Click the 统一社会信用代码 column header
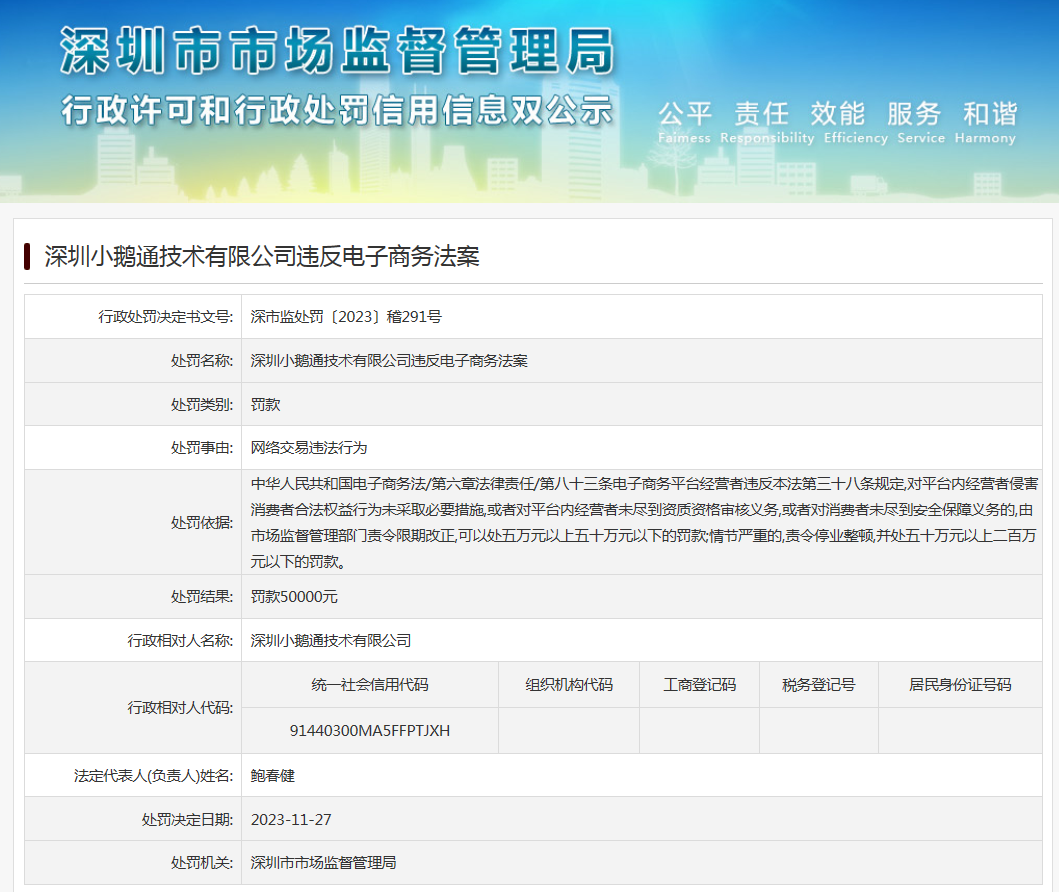The height and width of the screenshot is (892, 1059). pyautogui.click(x=370, y=685)
